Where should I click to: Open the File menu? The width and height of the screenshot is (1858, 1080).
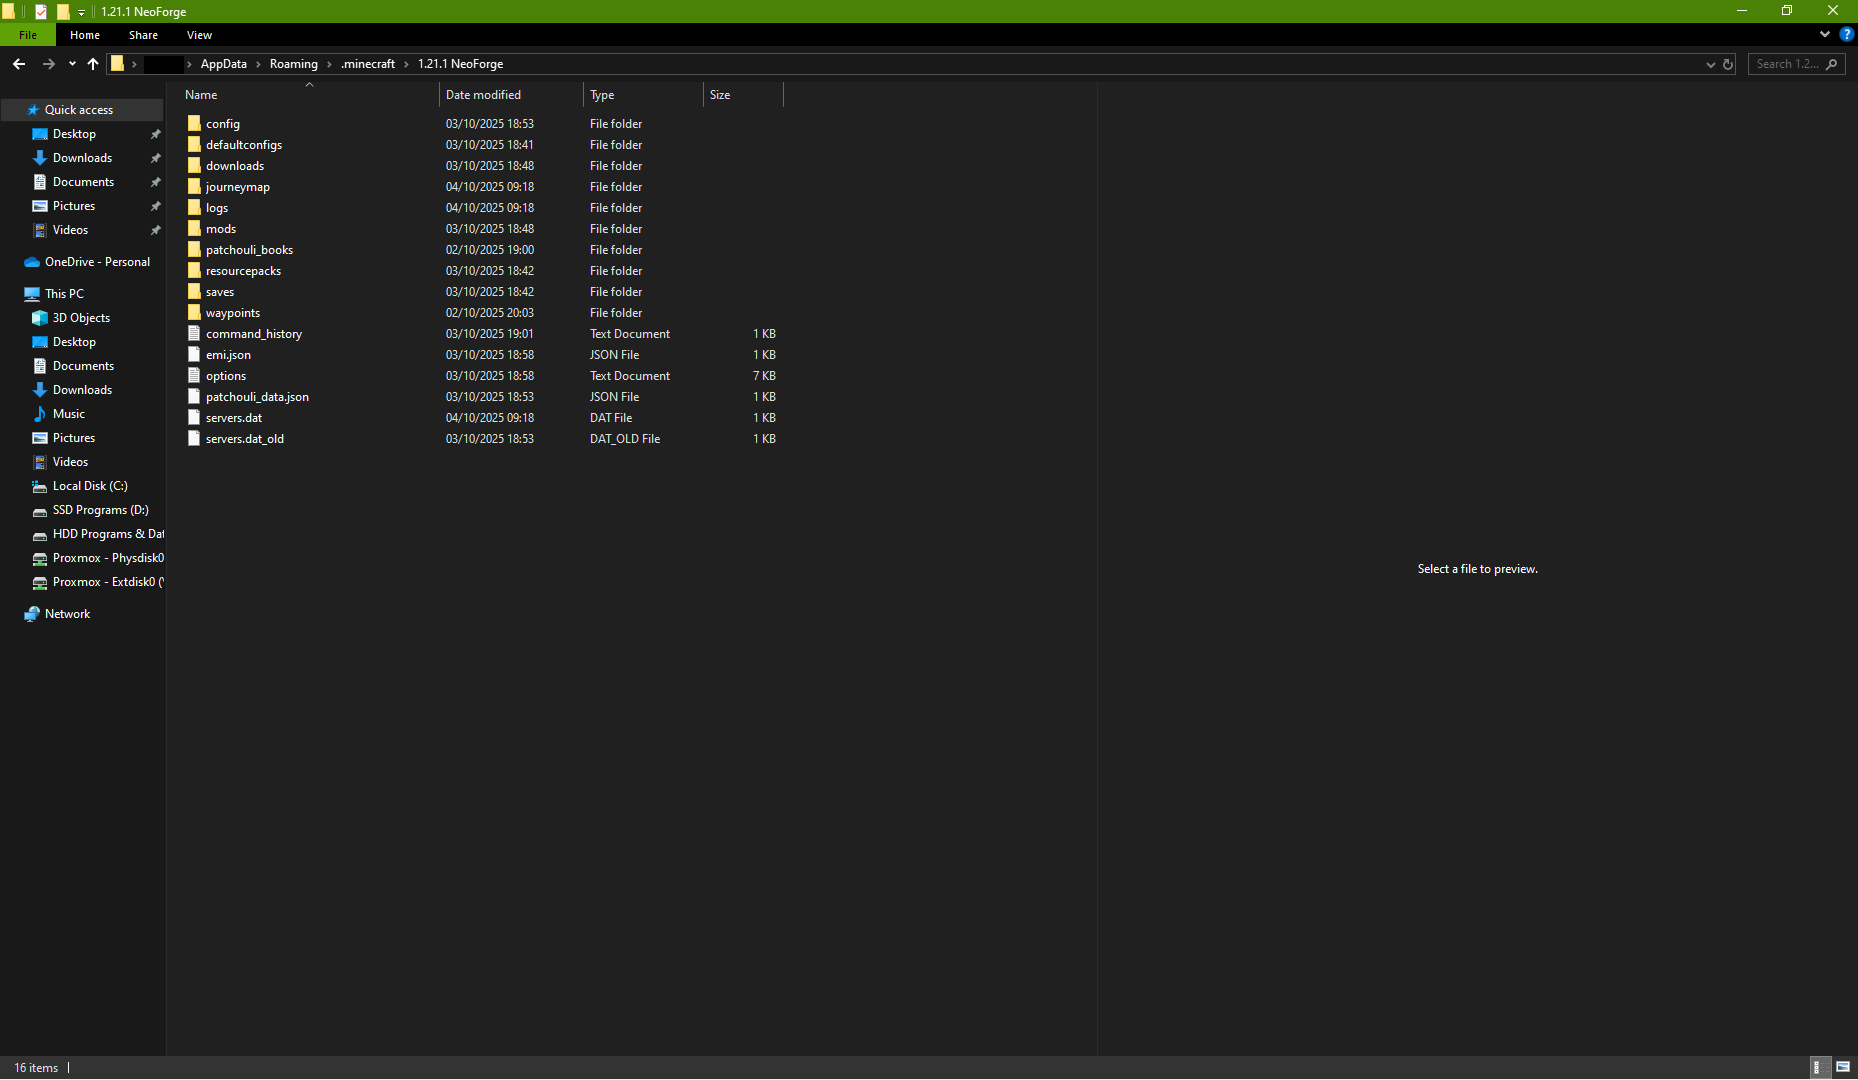28,35
